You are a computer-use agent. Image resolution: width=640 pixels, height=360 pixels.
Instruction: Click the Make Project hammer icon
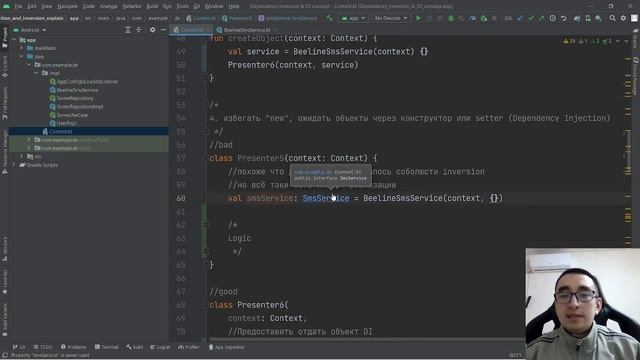329,18
